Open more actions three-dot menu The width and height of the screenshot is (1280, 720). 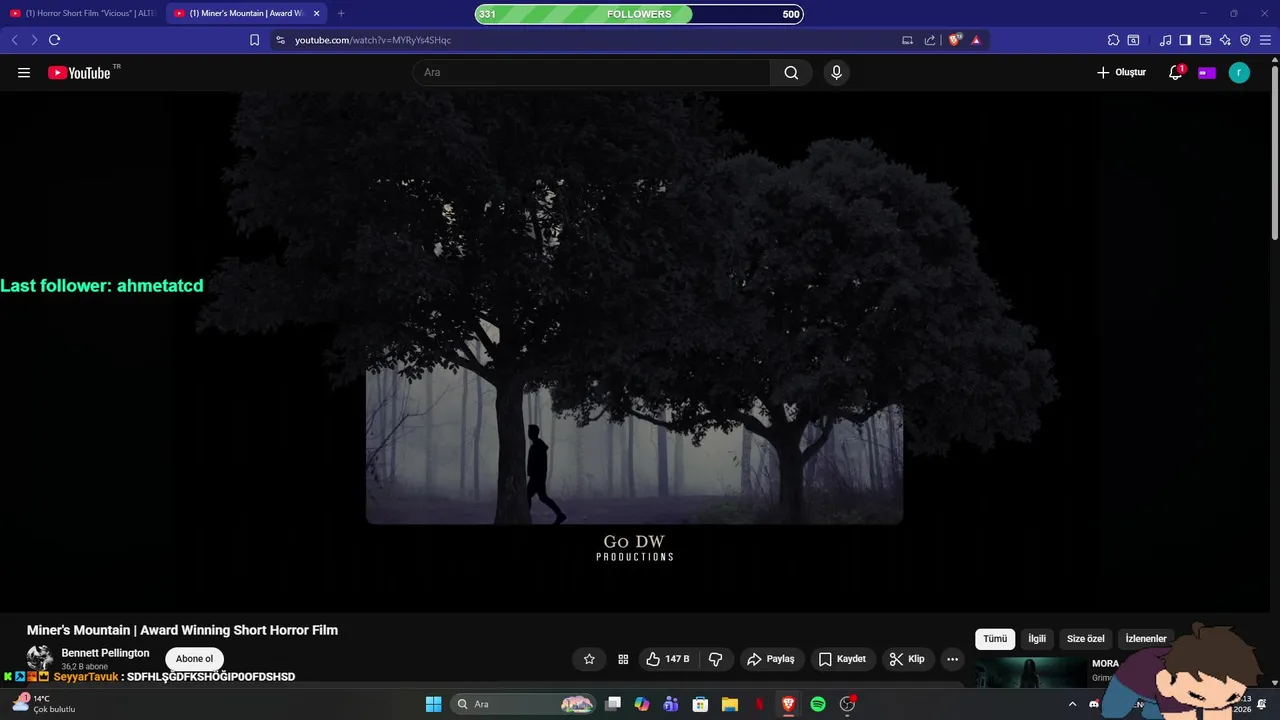(x=952, y=659)
